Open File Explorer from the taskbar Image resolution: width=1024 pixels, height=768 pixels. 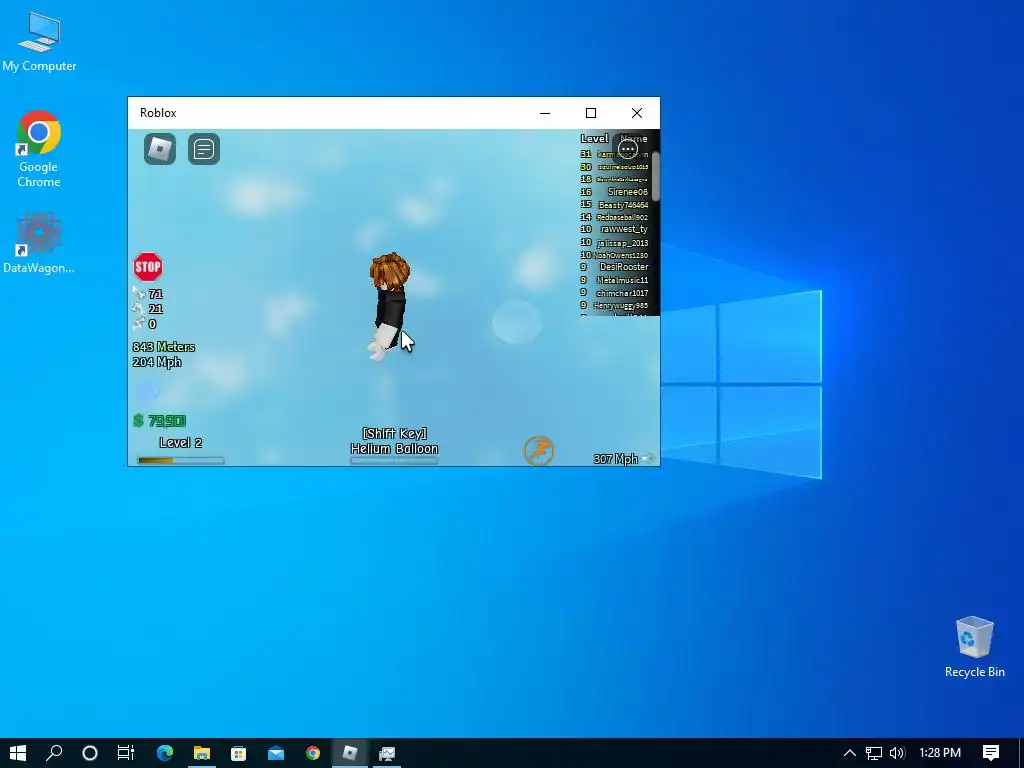tap(201, 753)
